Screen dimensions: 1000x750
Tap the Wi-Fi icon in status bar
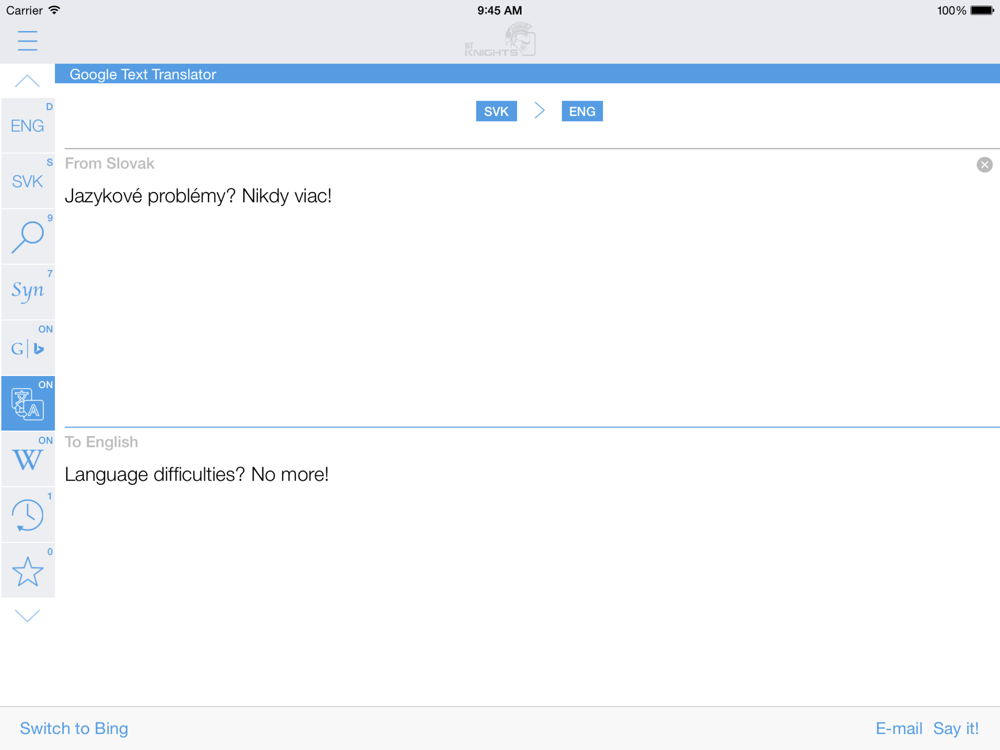pyautogui.click(x=54, y=10)
